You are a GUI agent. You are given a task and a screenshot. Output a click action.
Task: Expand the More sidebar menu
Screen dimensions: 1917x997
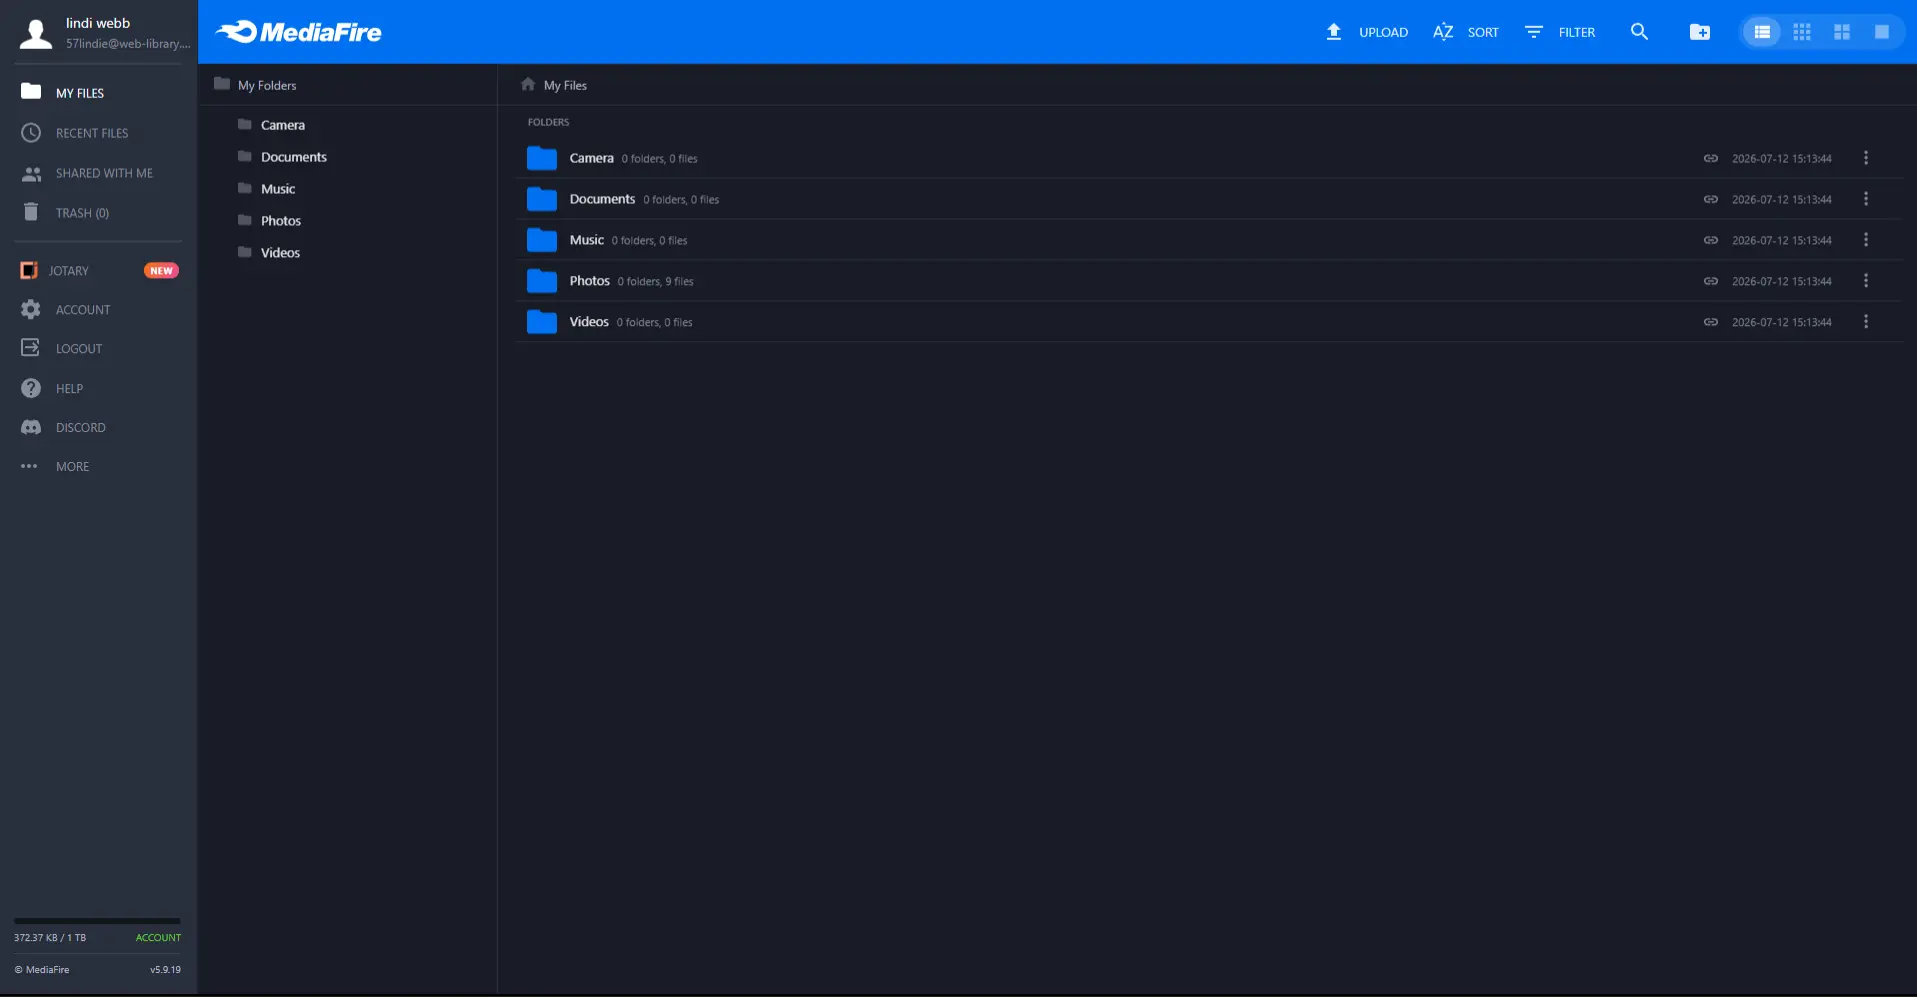[56, 466]
